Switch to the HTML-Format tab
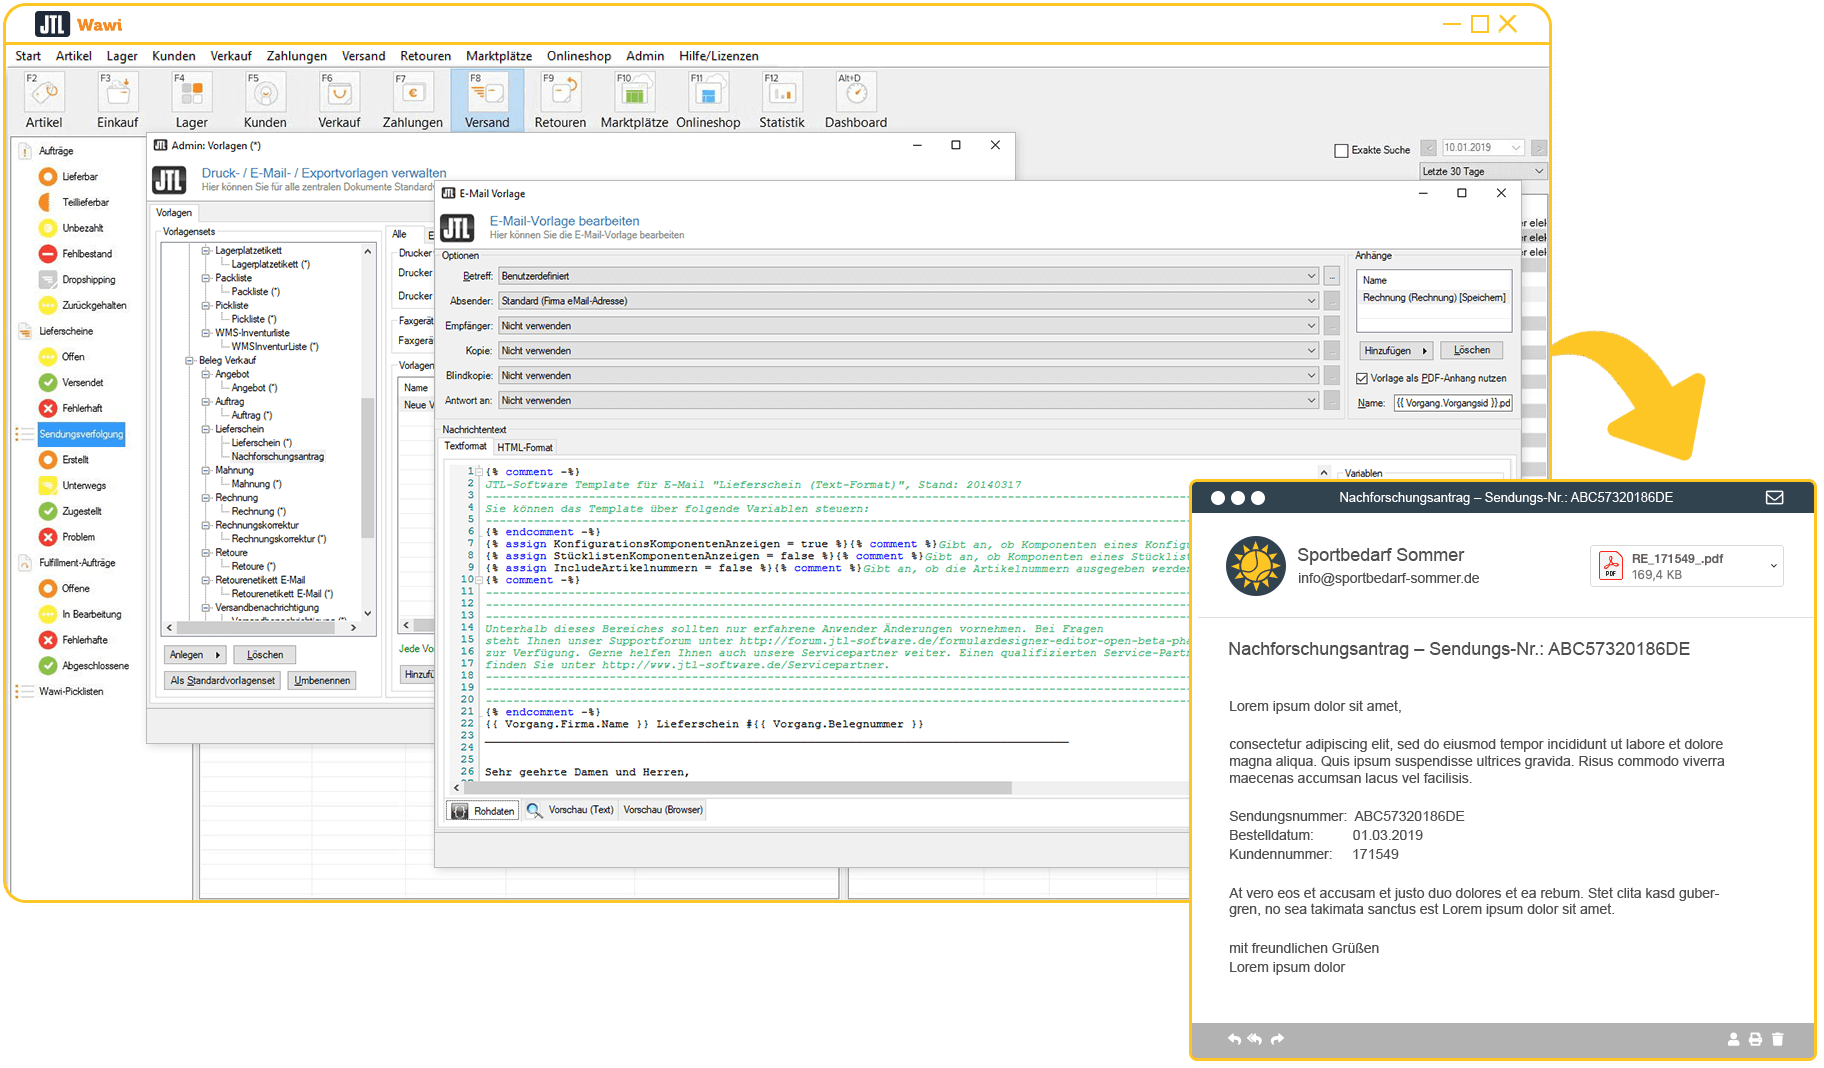The width and height of the screenshot is (1824, 1068). [525, 448]
